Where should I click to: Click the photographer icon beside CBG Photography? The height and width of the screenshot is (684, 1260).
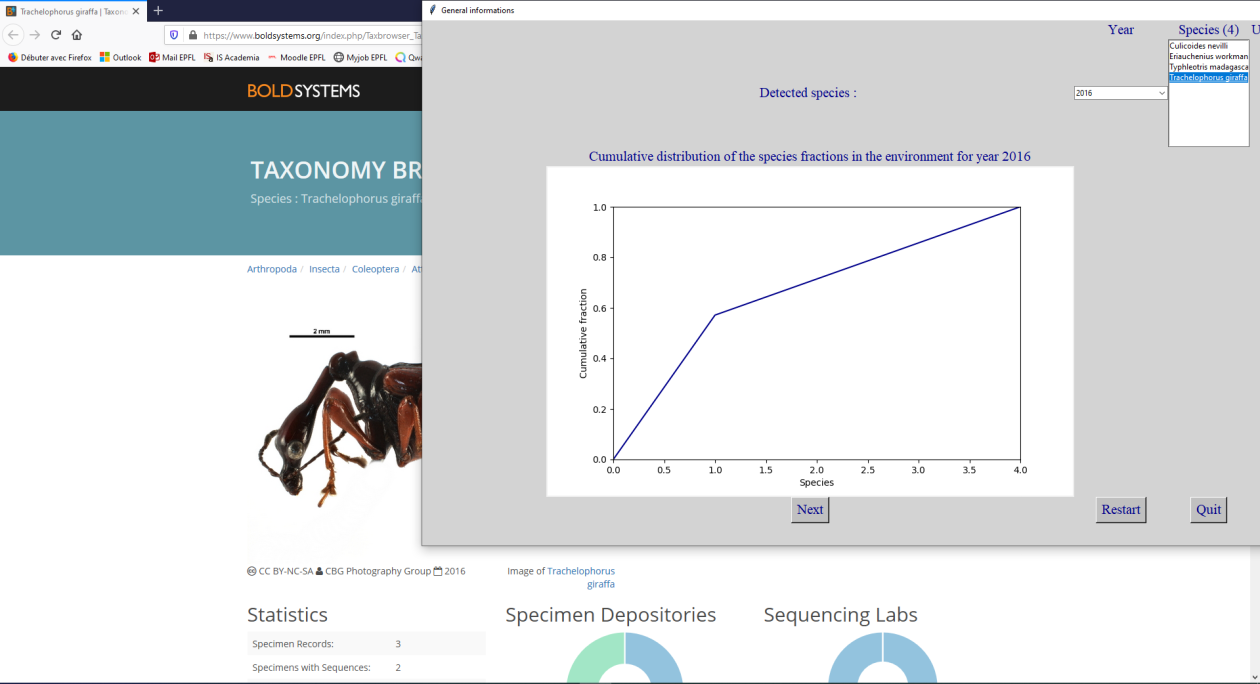(319, 571)
